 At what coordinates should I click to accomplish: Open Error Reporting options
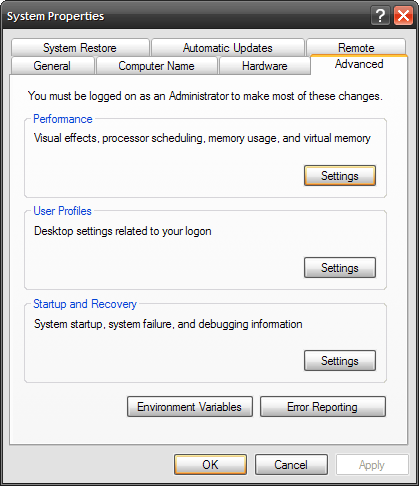click(323, 407)
